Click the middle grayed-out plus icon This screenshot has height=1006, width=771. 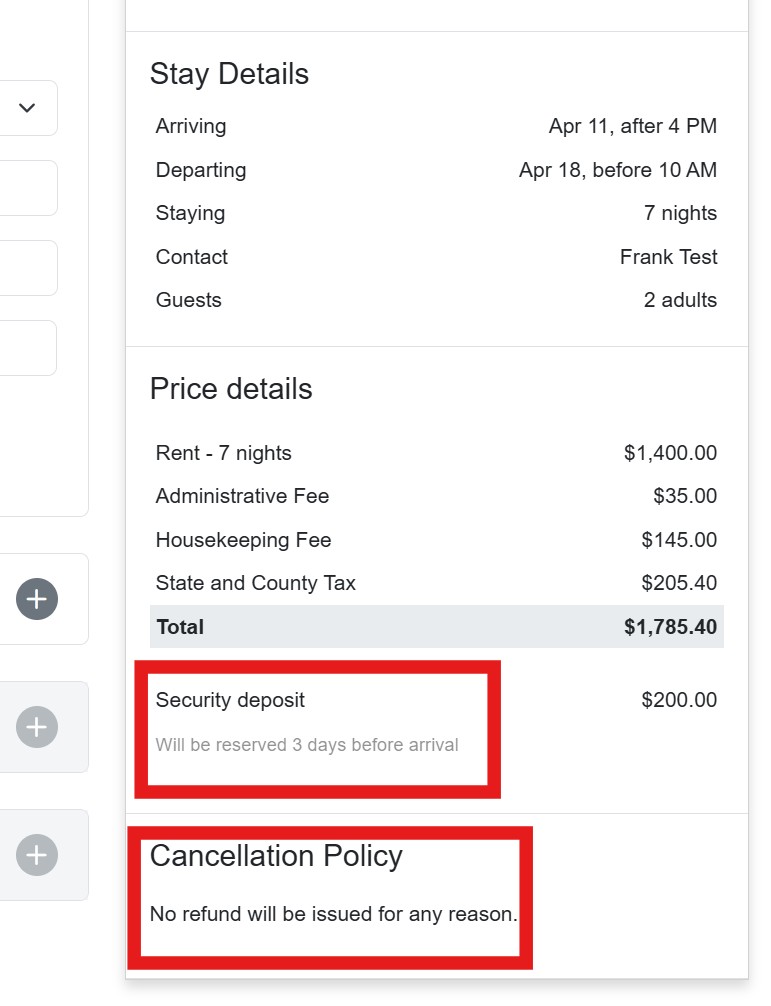pos(37,727)
